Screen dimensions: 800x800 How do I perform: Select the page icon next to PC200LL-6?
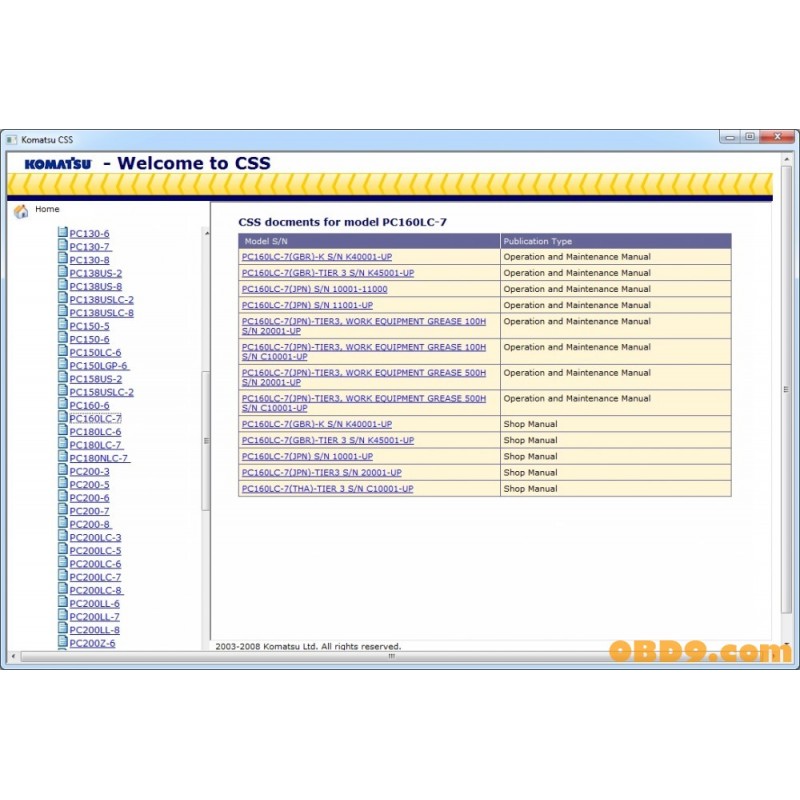tap(63, 603)
